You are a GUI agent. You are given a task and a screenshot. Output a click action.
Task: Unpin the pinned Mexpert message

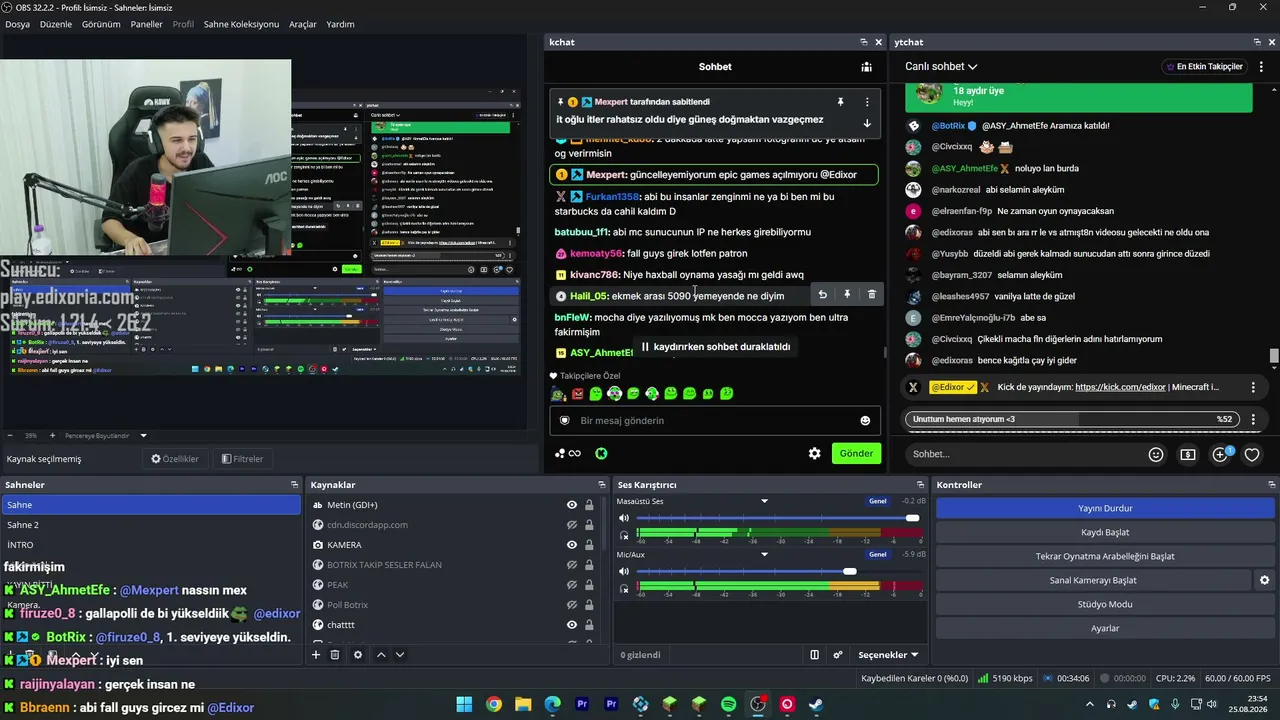(x=841, y=102)
